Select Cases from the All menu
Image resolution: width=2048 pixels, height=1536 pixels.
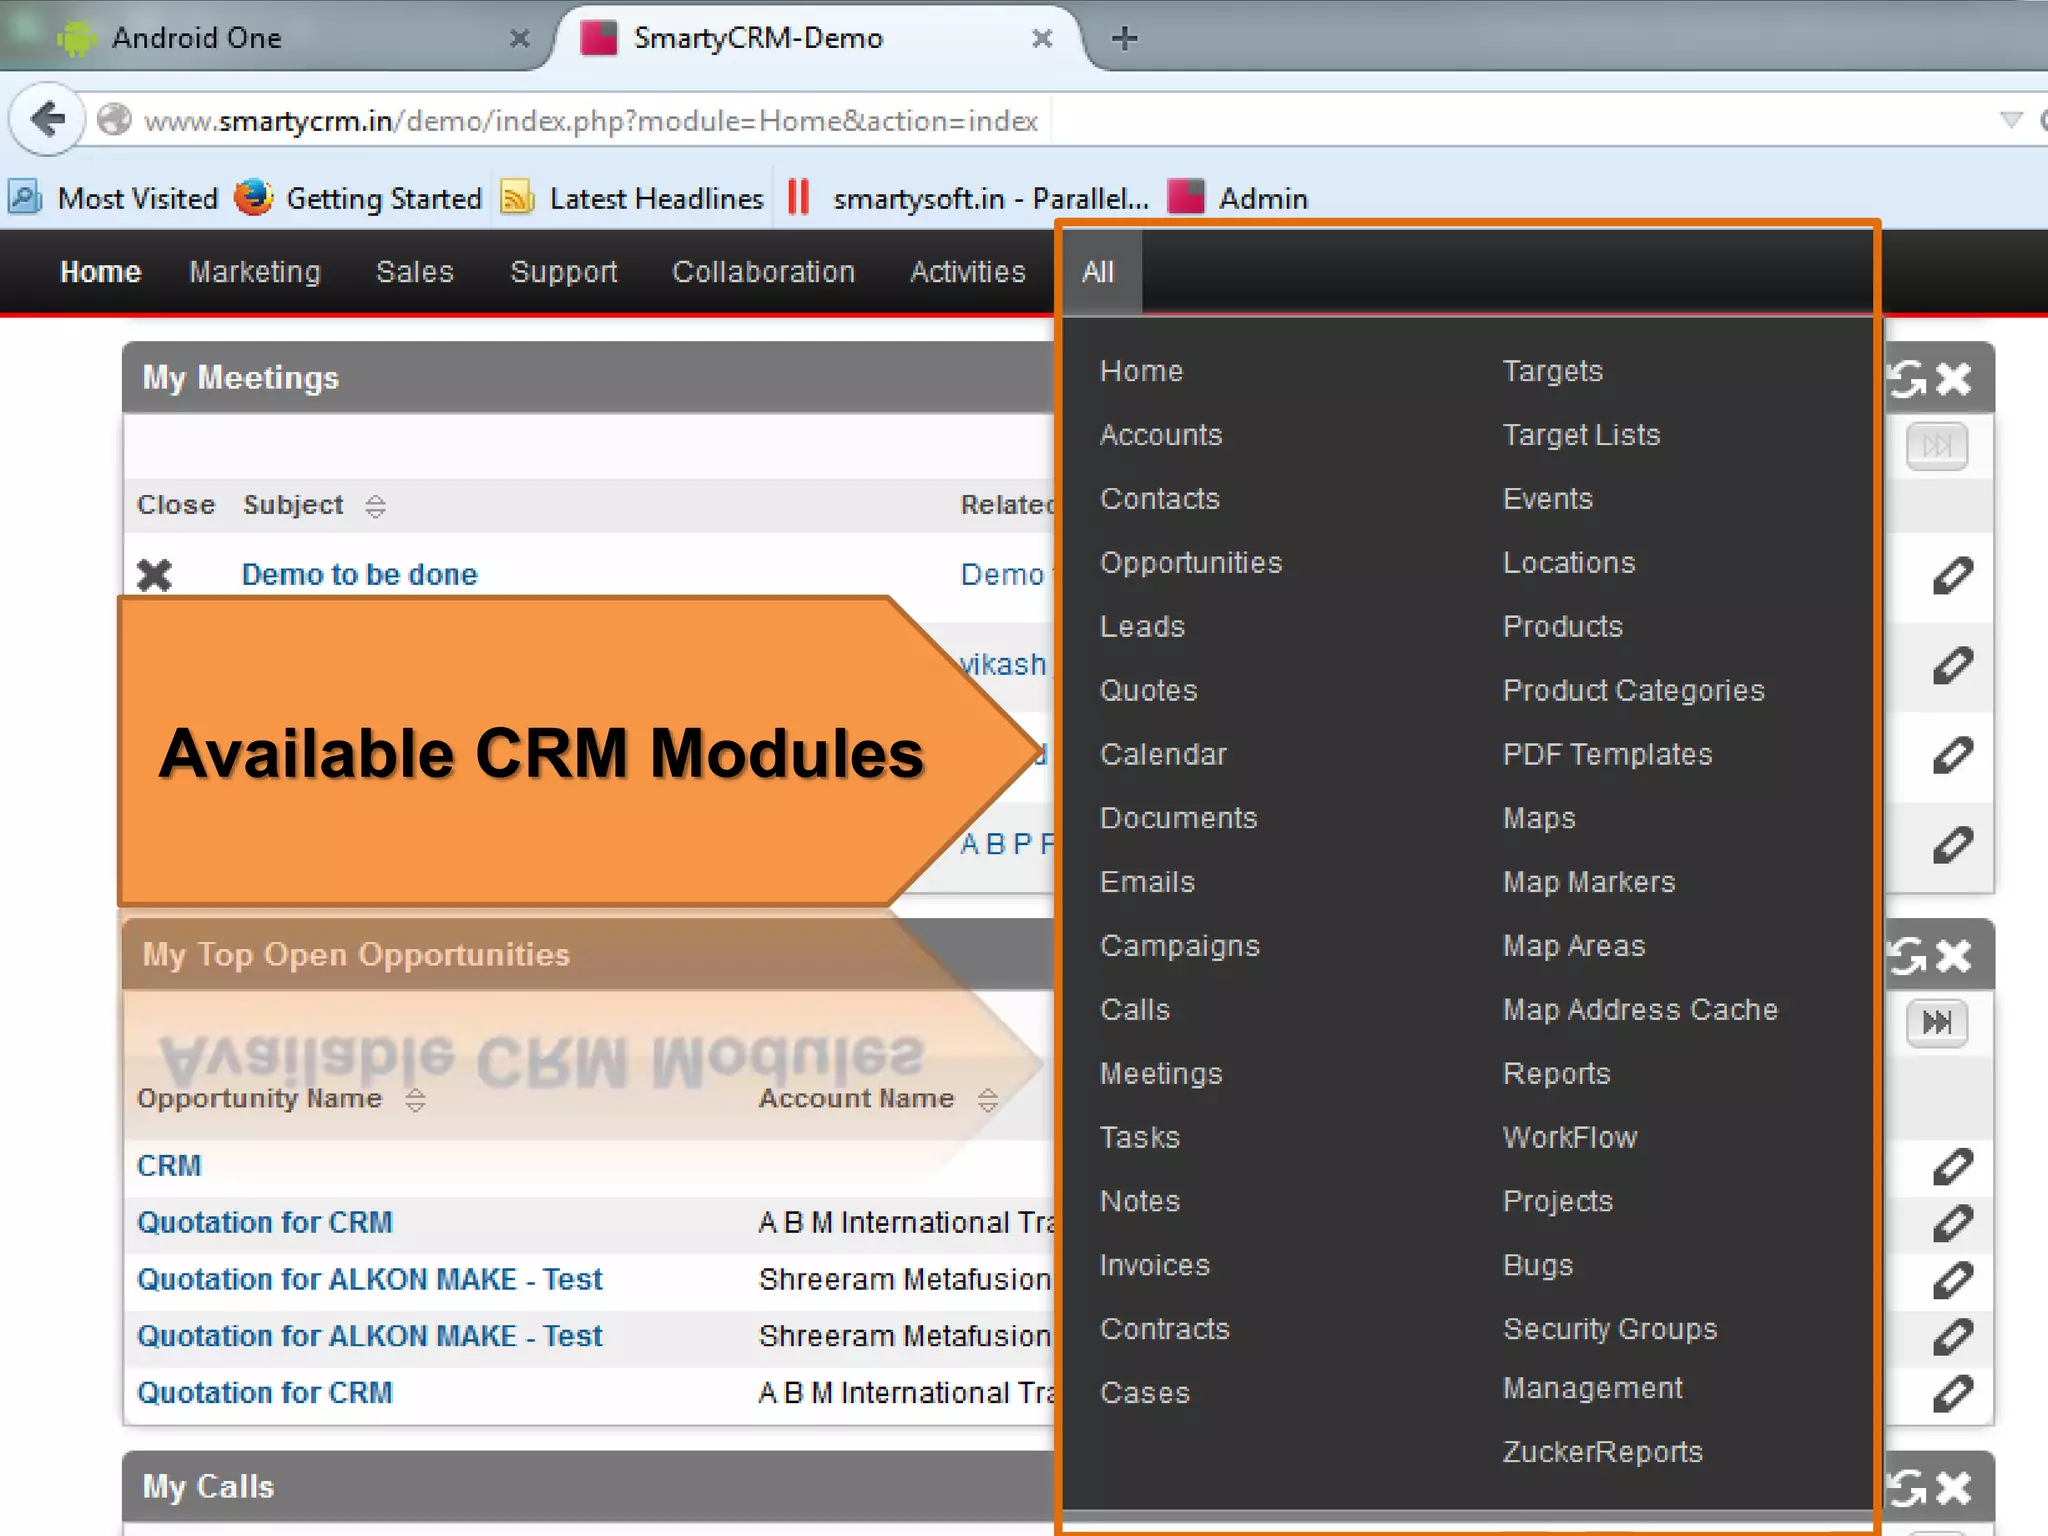tap(1145, 1393)
